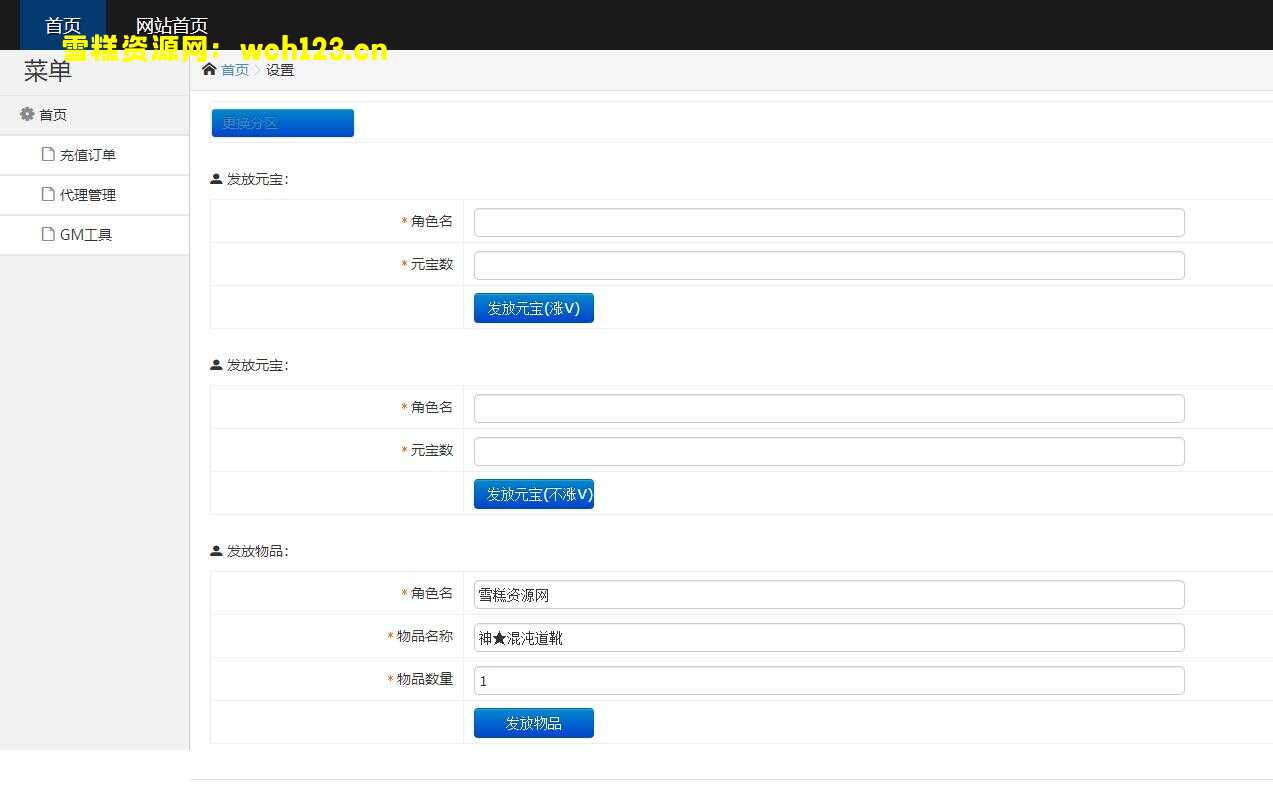Click the 发放元宝(不涨V) button
1273x808 pixels.
[x=533, y=493]
